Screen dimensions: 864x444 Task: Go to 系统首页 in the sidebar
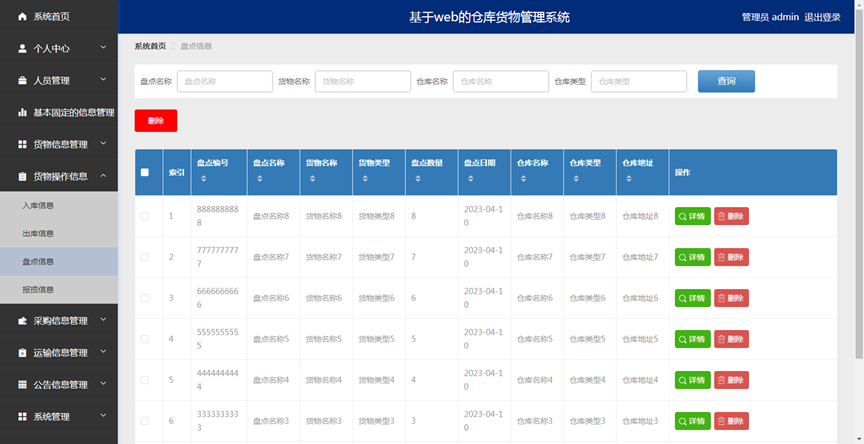pyautogui.click(x=59, y=17)
